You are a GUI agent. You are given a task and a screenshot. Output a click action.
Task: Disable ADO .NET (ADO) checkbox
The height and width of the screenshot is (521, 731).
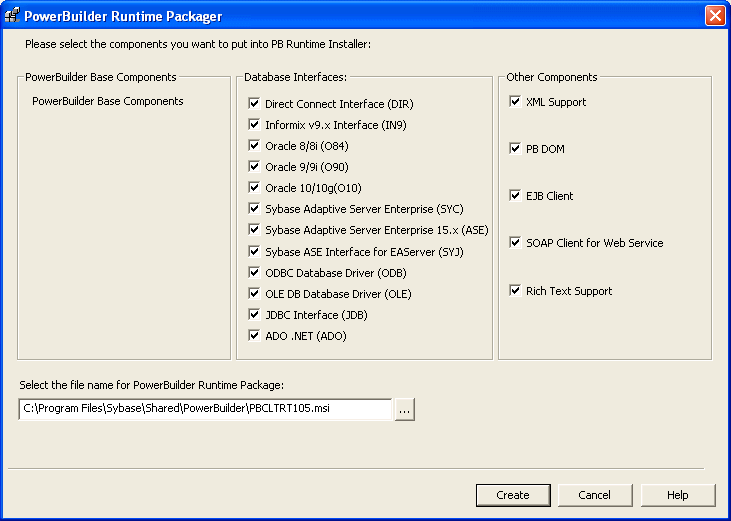pyautogui.click(x=254, y=336)
